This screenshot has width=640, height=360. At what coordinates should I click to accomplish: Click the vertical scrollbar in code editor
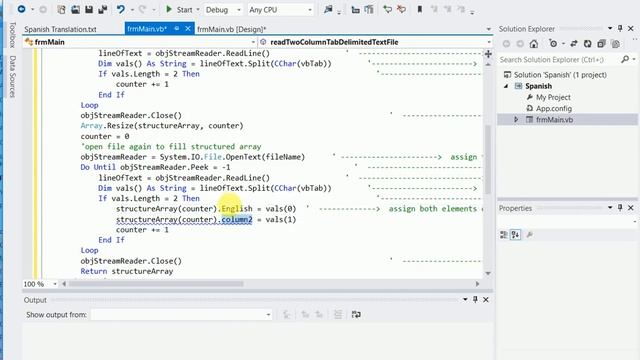coord(488,160)
